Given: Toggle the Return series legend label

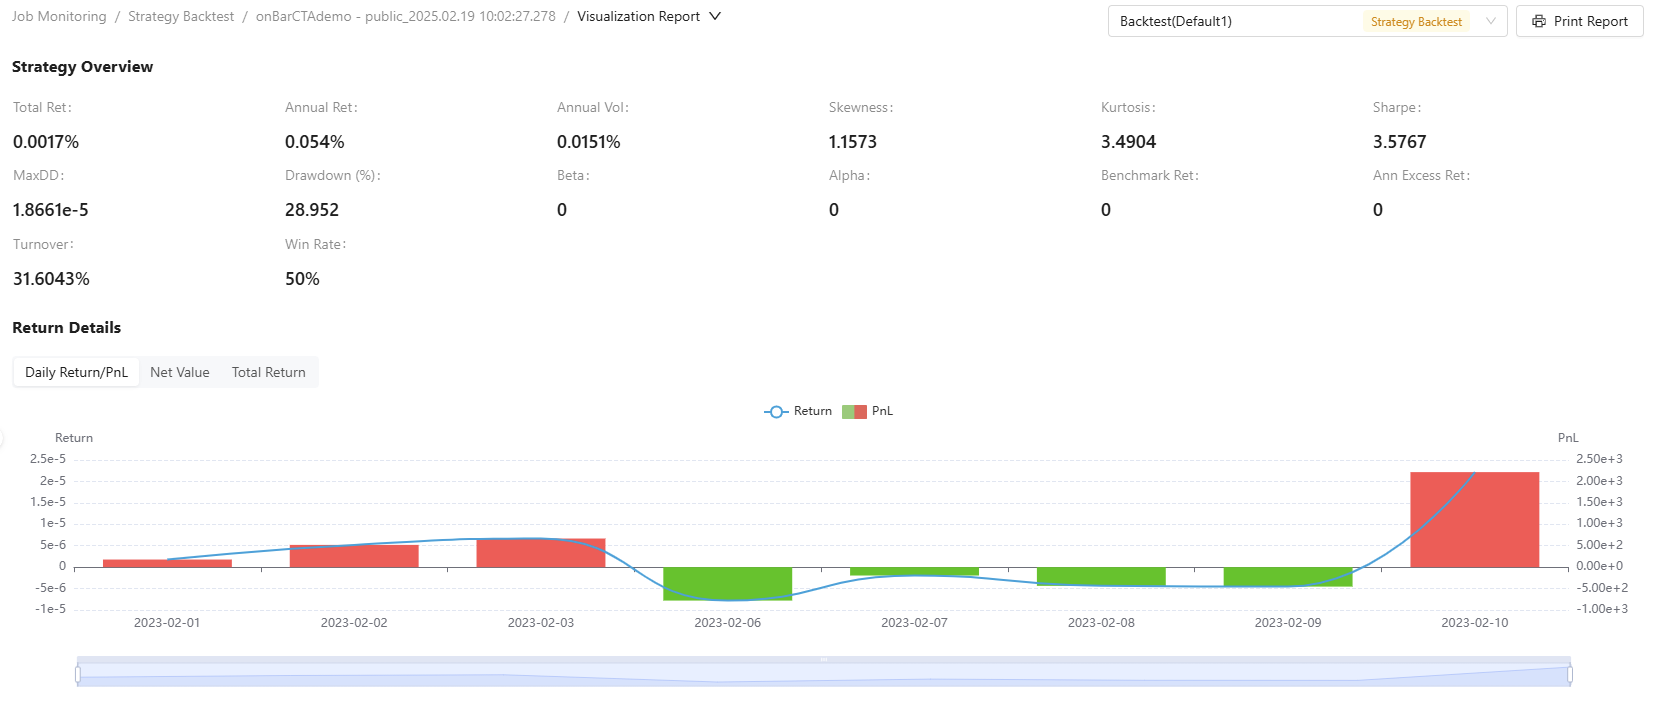Looking at the screenshot, I should [812, 411].
